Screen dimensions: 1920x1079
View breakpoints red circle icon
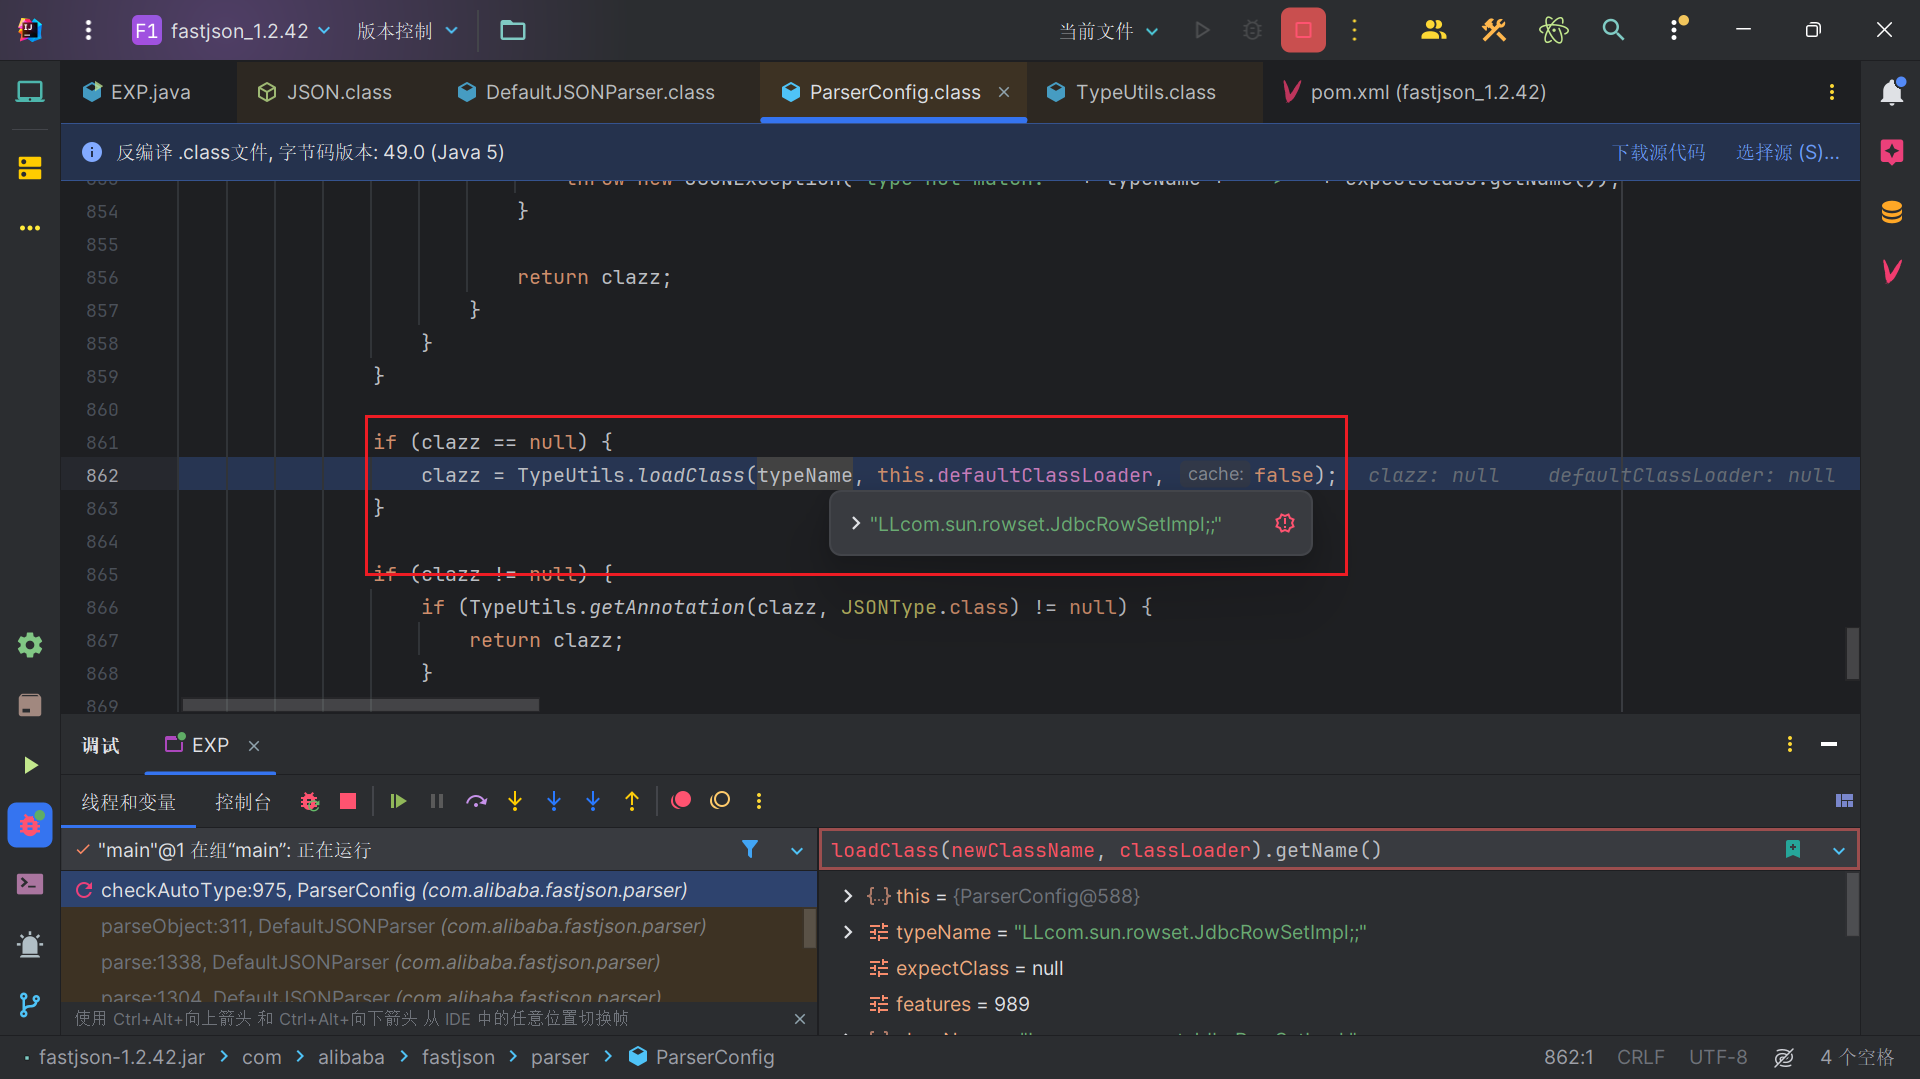pyautogui.click(x=681, y=801)
